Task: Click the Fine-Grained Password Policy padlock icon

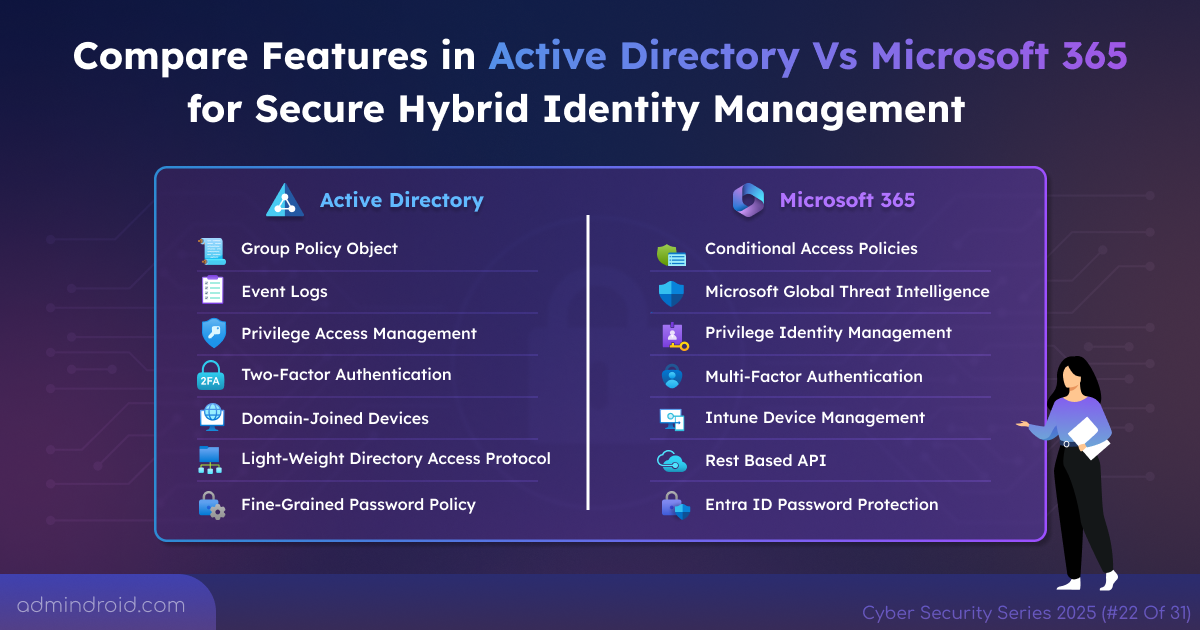Action: coord(211,504)
